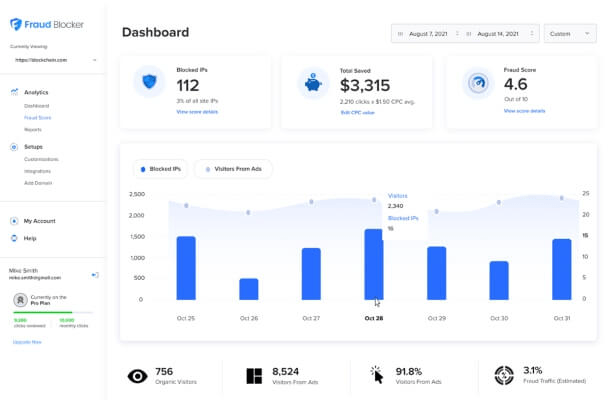Open the My Account menu item
Screen dimensions: 608x400
pyautogui.click(x=40, y=221)
